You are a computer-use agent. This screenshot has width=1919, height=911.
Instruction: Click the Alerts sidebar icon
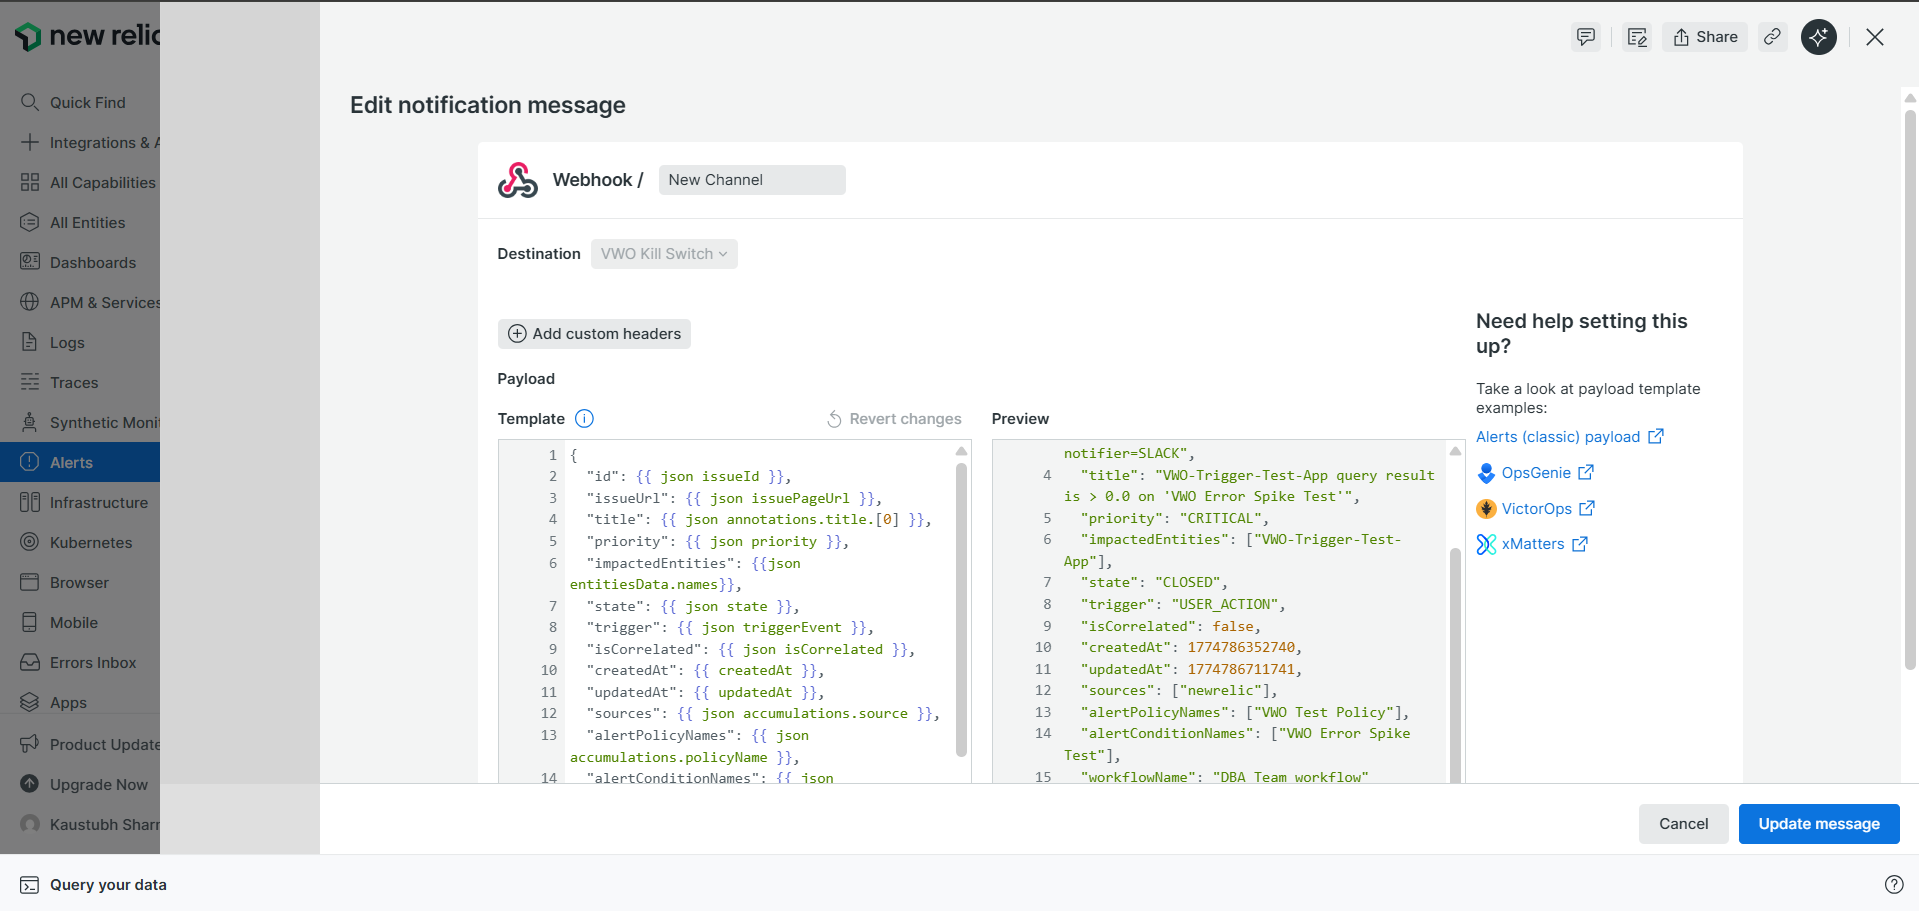pyautogui.click(x=30, y=462)
